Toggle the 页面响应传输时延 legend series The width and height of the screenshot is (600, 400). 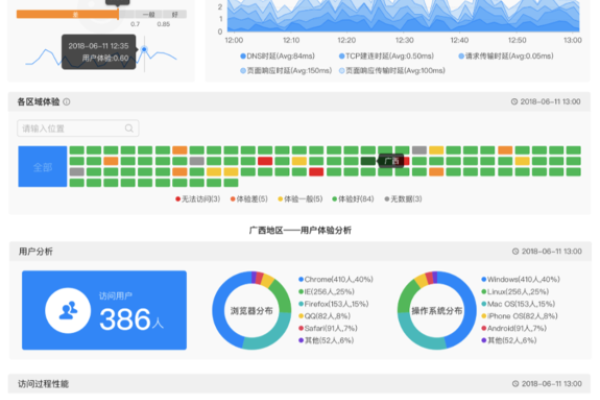[x=392, y=71]
